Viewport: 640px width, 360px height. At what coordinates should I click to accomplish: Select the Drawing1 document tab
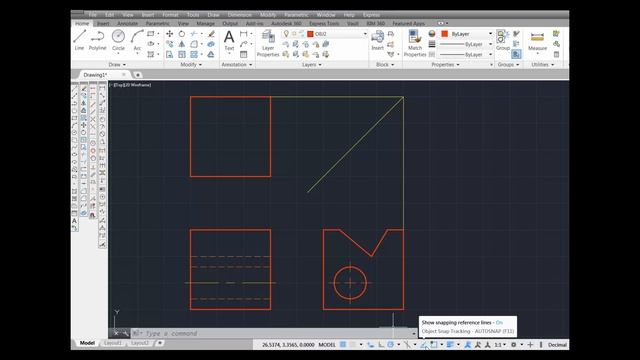(95, 75)
